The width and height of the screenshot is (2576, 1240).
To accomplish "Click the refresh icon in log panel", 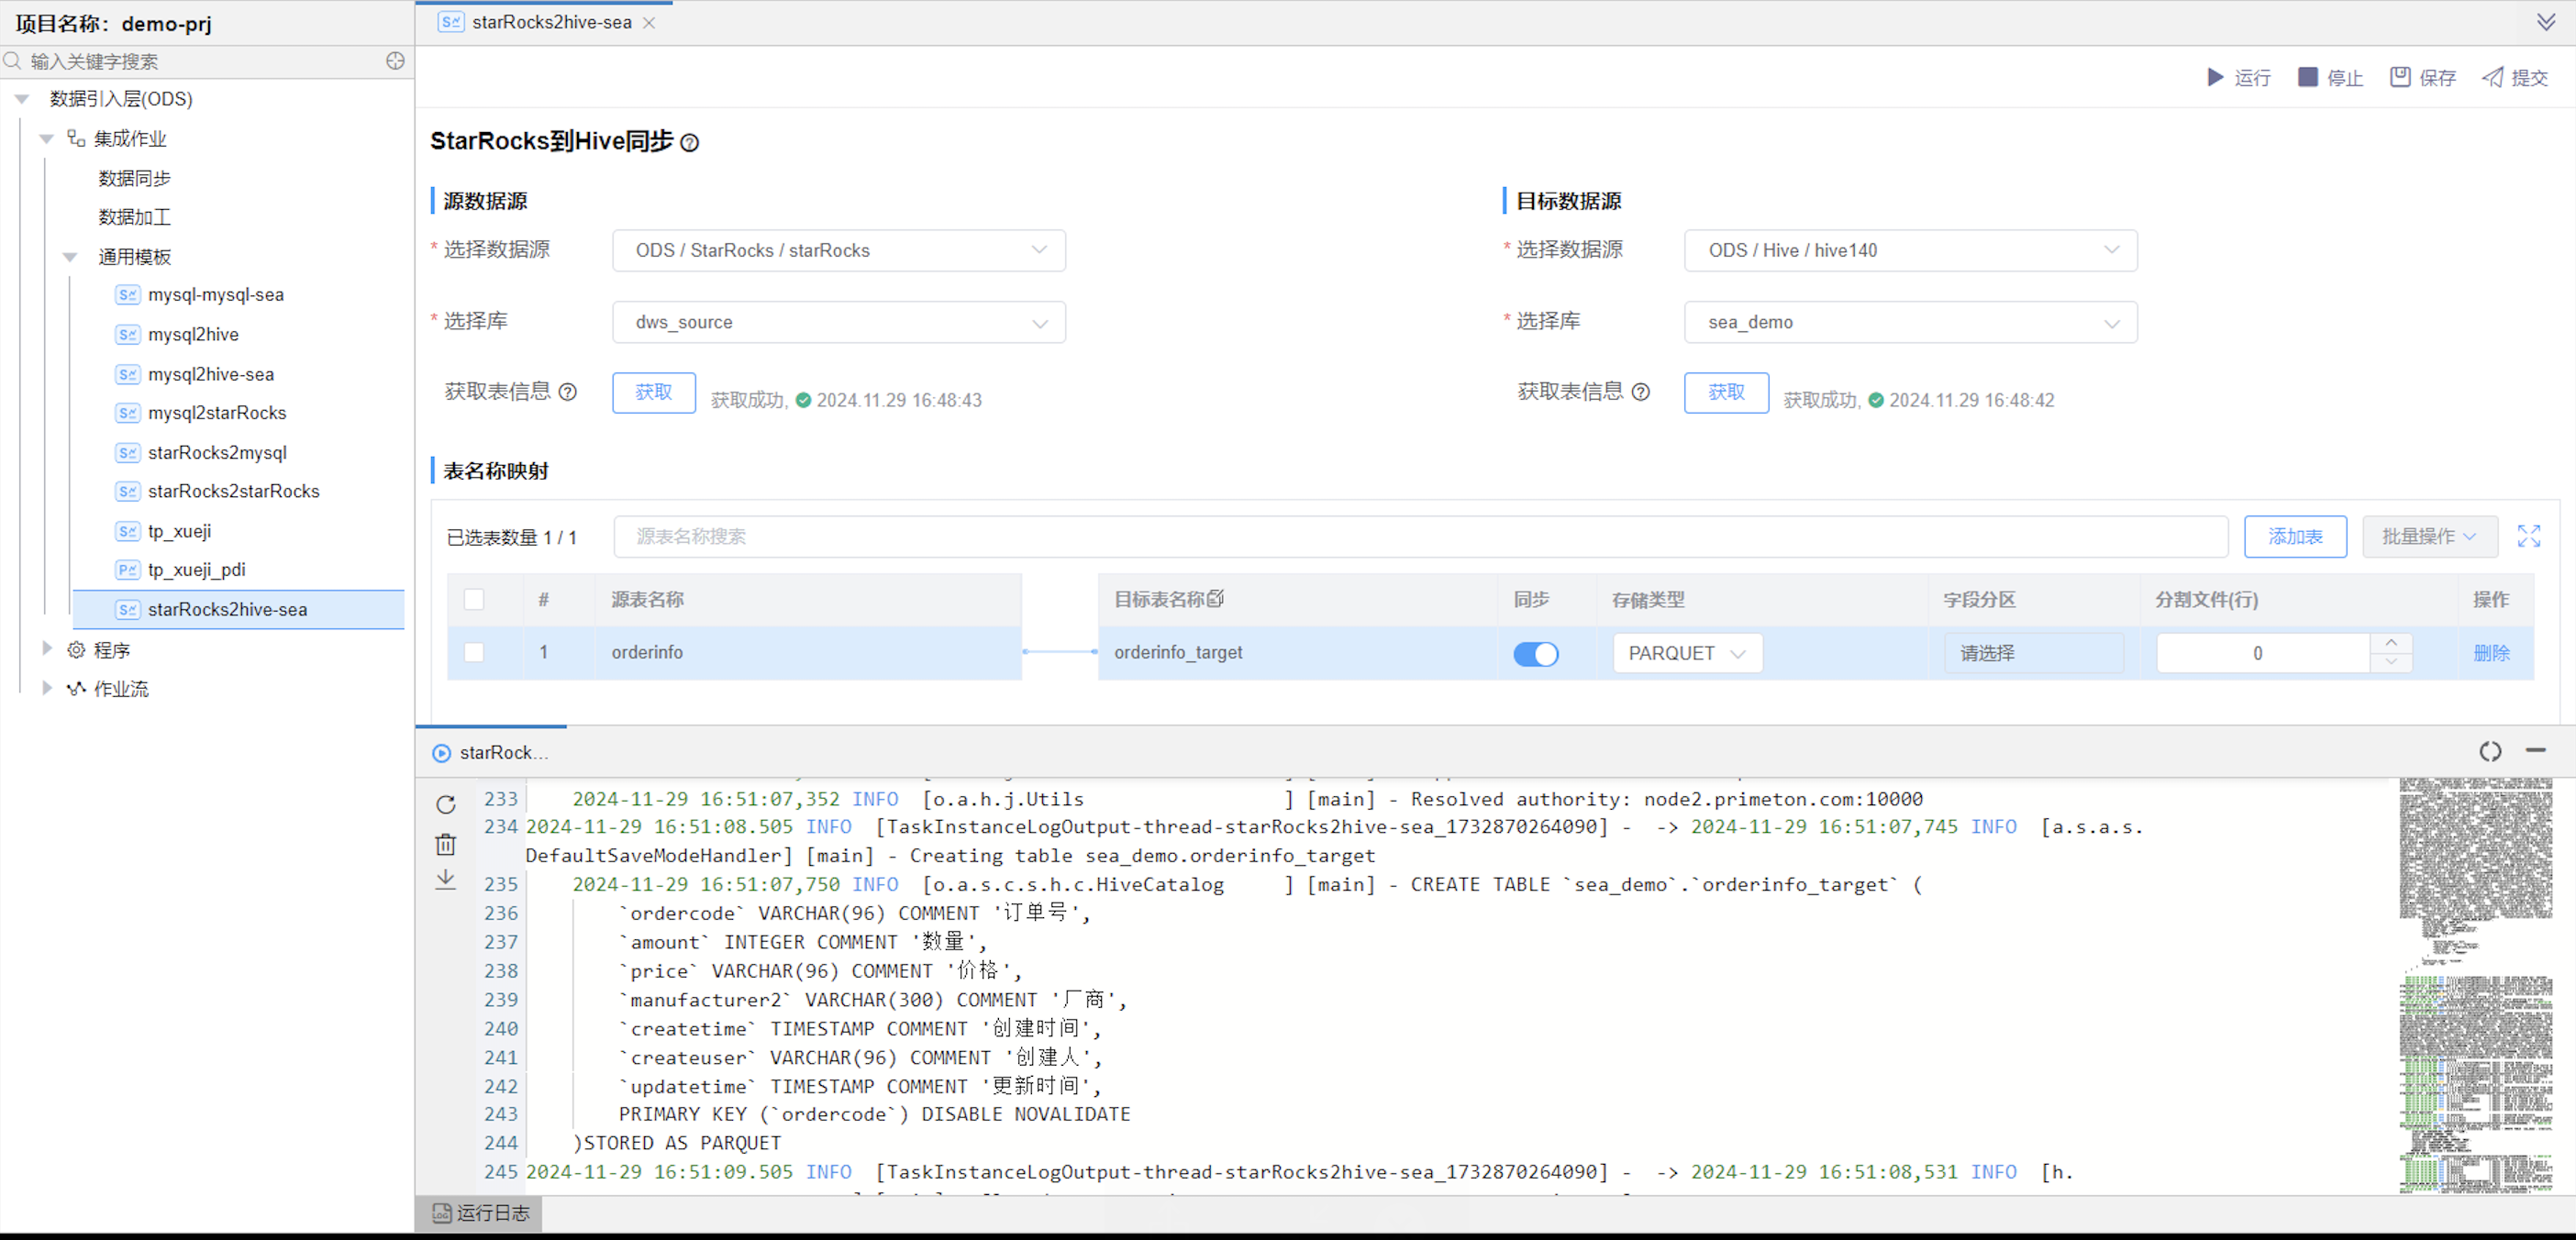I will (x=446, y=804).
